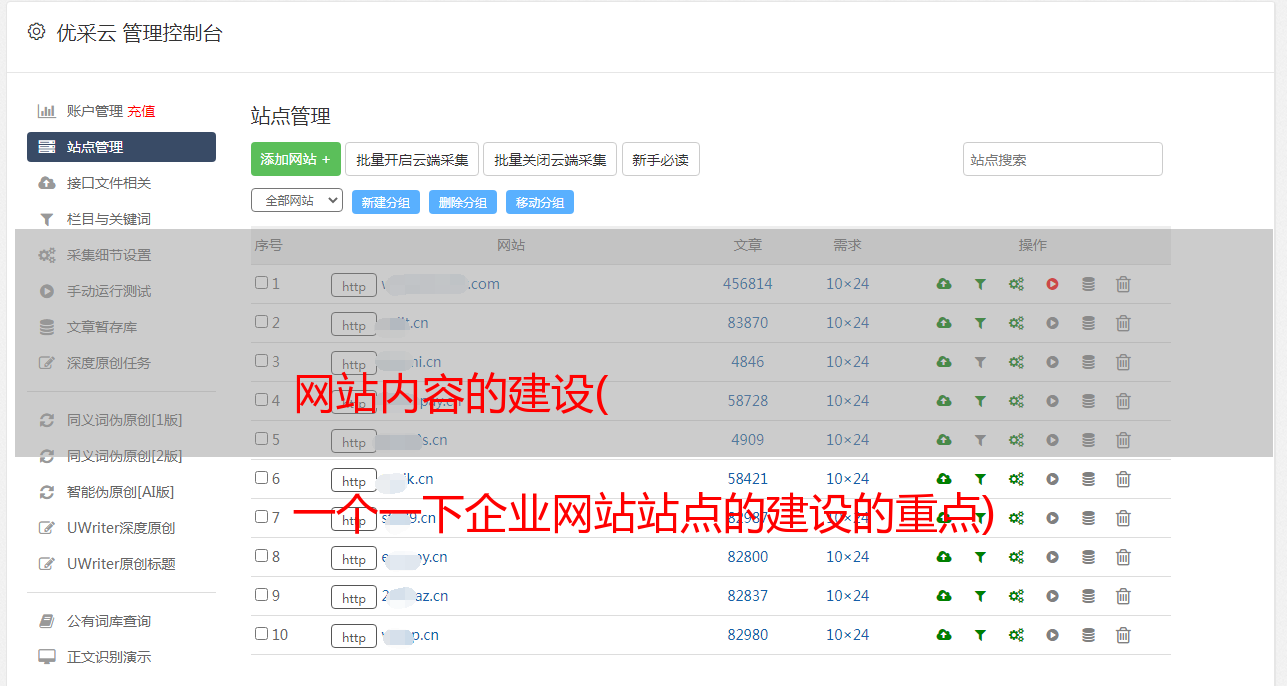Tick the checkbox for site row 2
The width and height of the screenshot is (1287, 686).
(261, 322)
